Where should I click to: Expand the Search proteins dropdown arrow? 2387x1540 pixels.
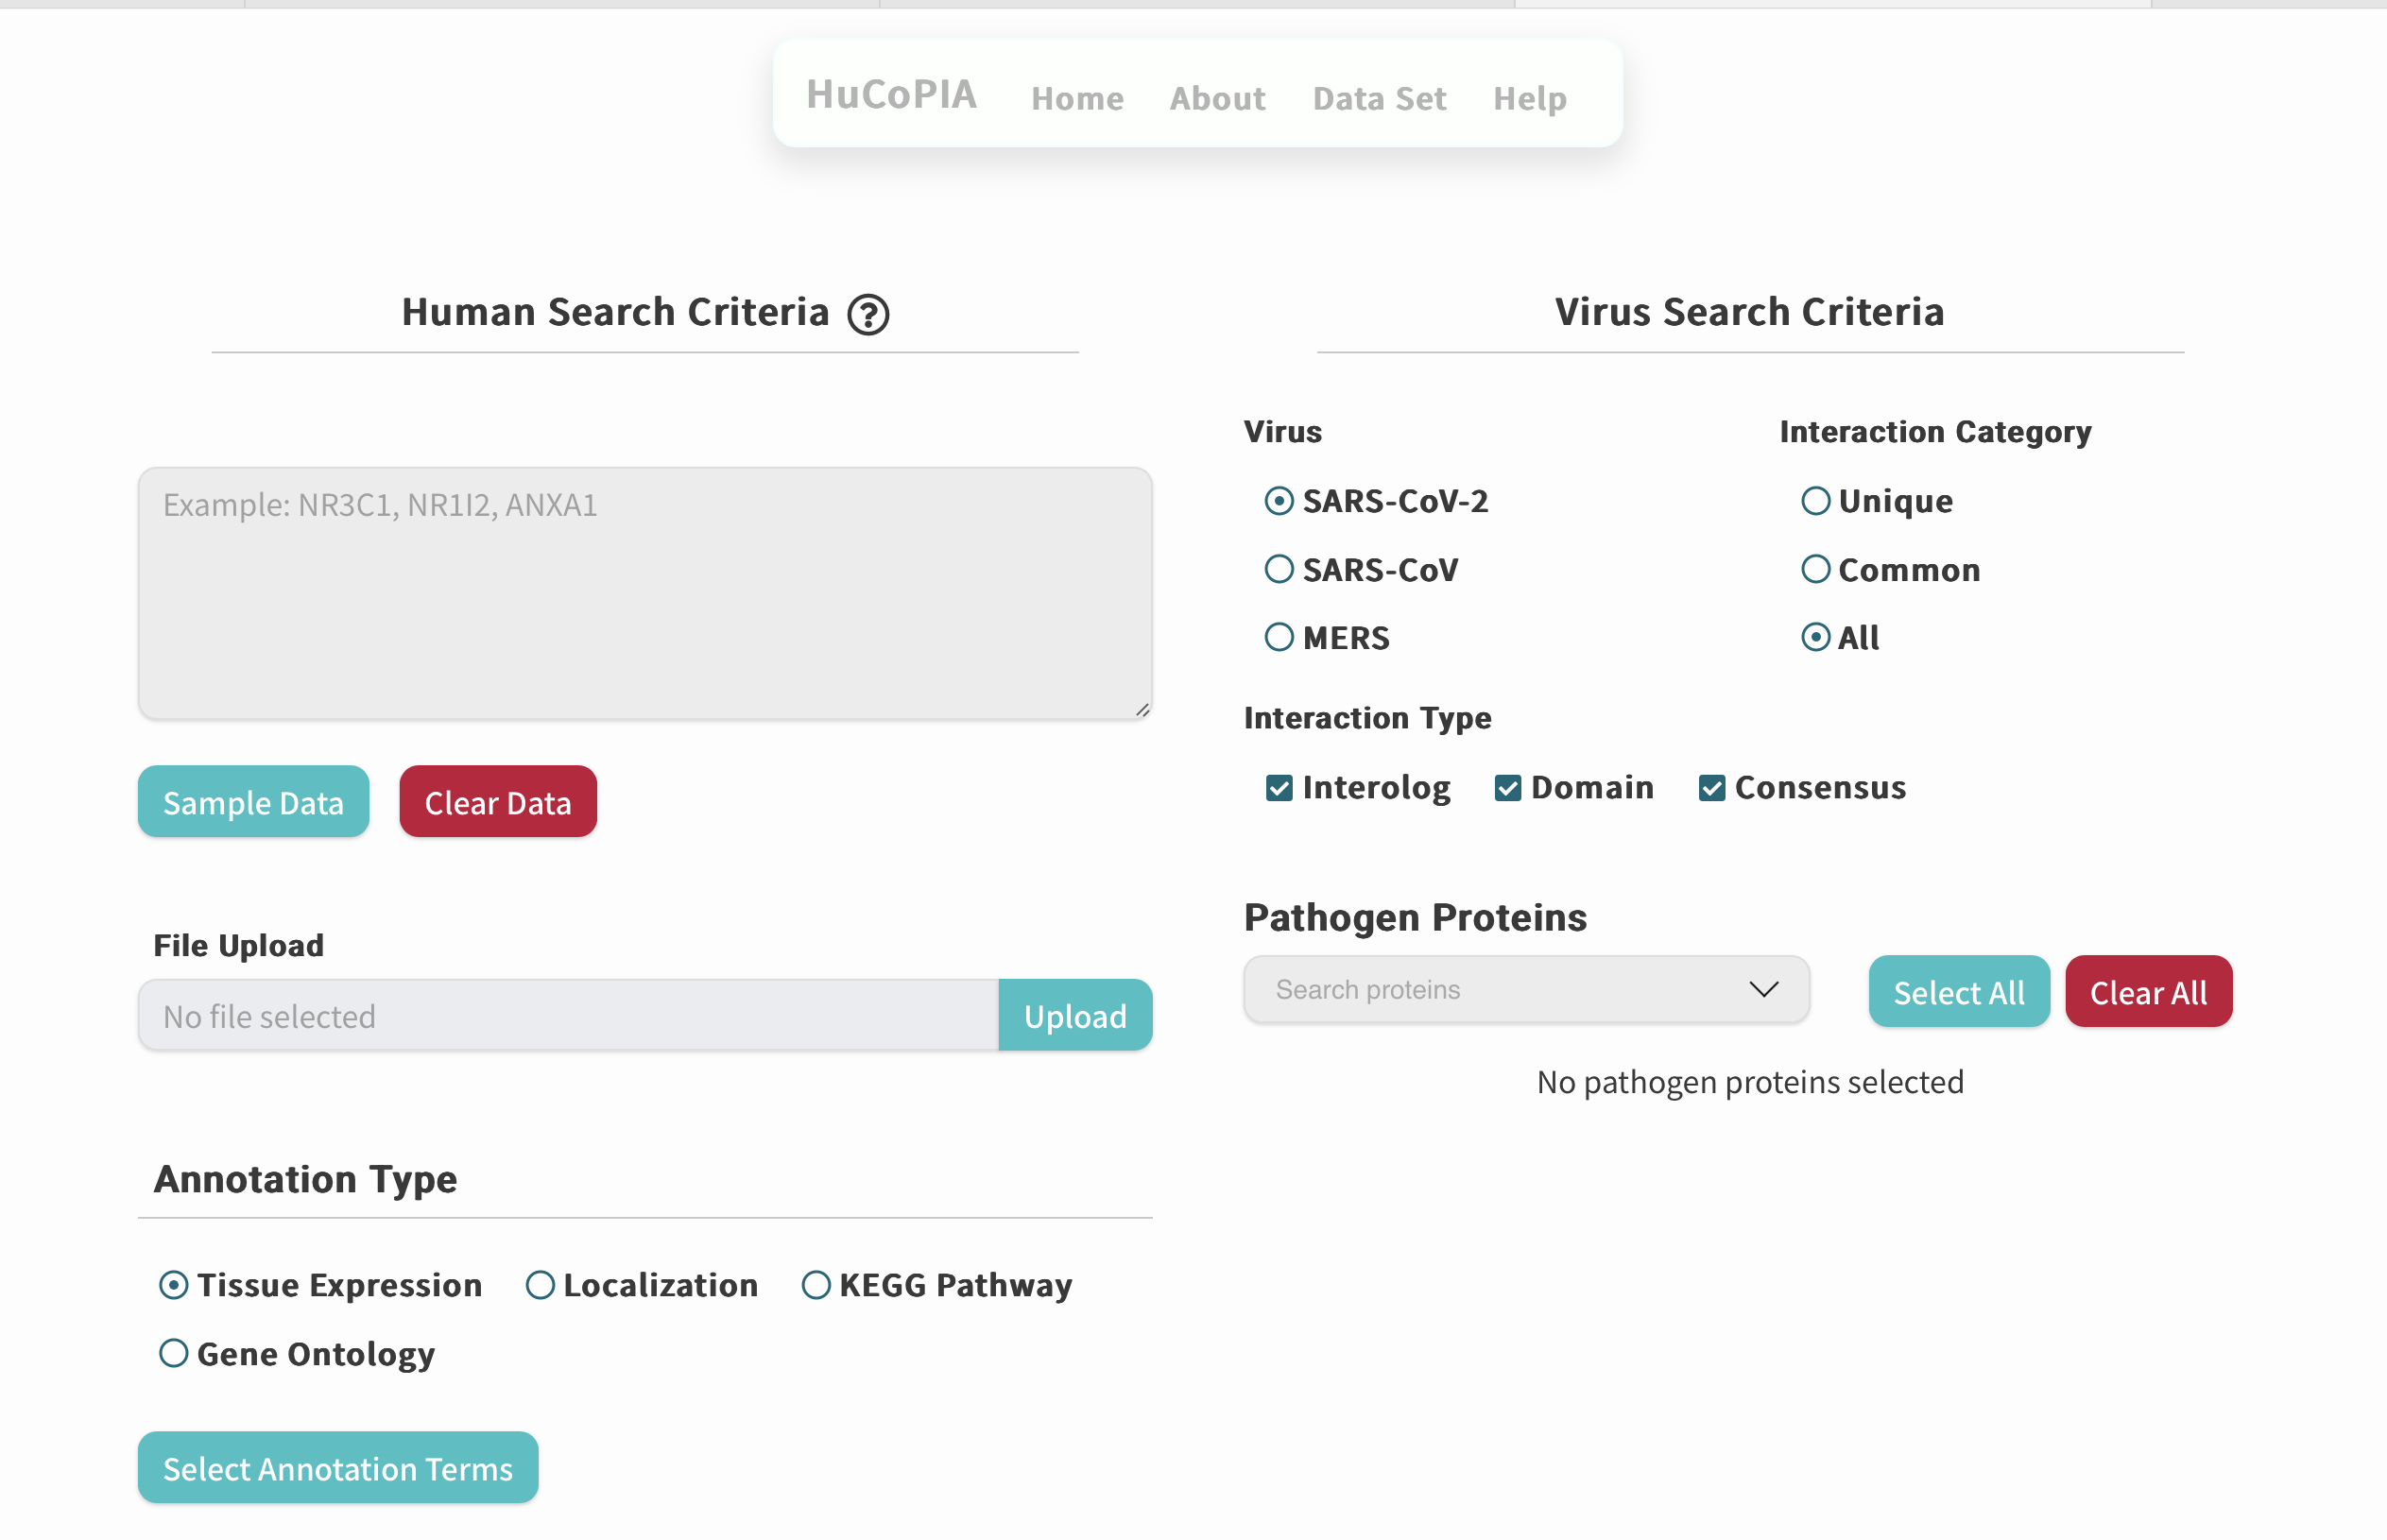(x=1763, y=989)
